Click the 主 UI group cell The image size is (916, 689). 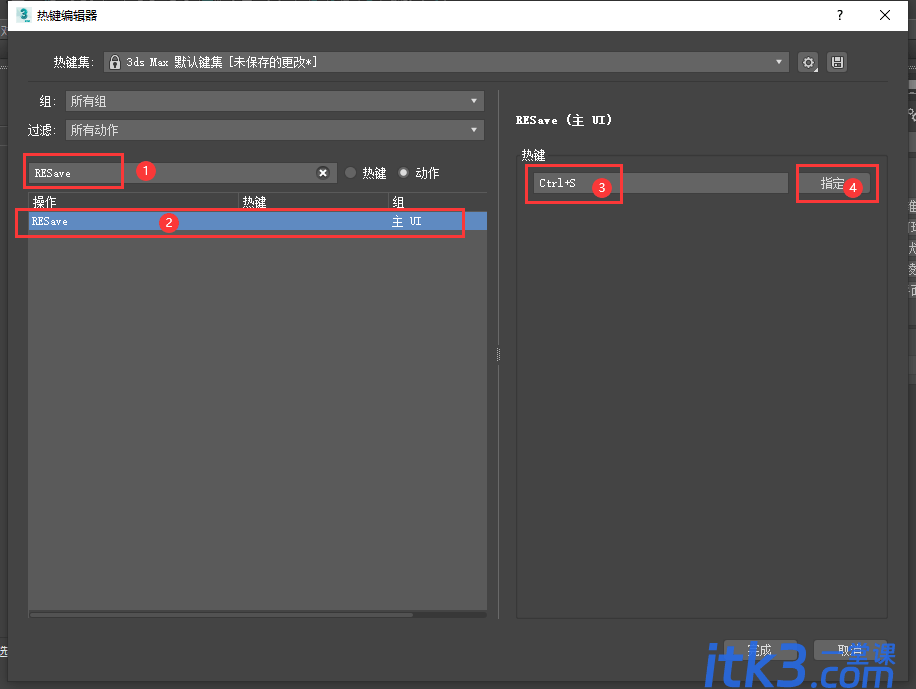[407, 221]
